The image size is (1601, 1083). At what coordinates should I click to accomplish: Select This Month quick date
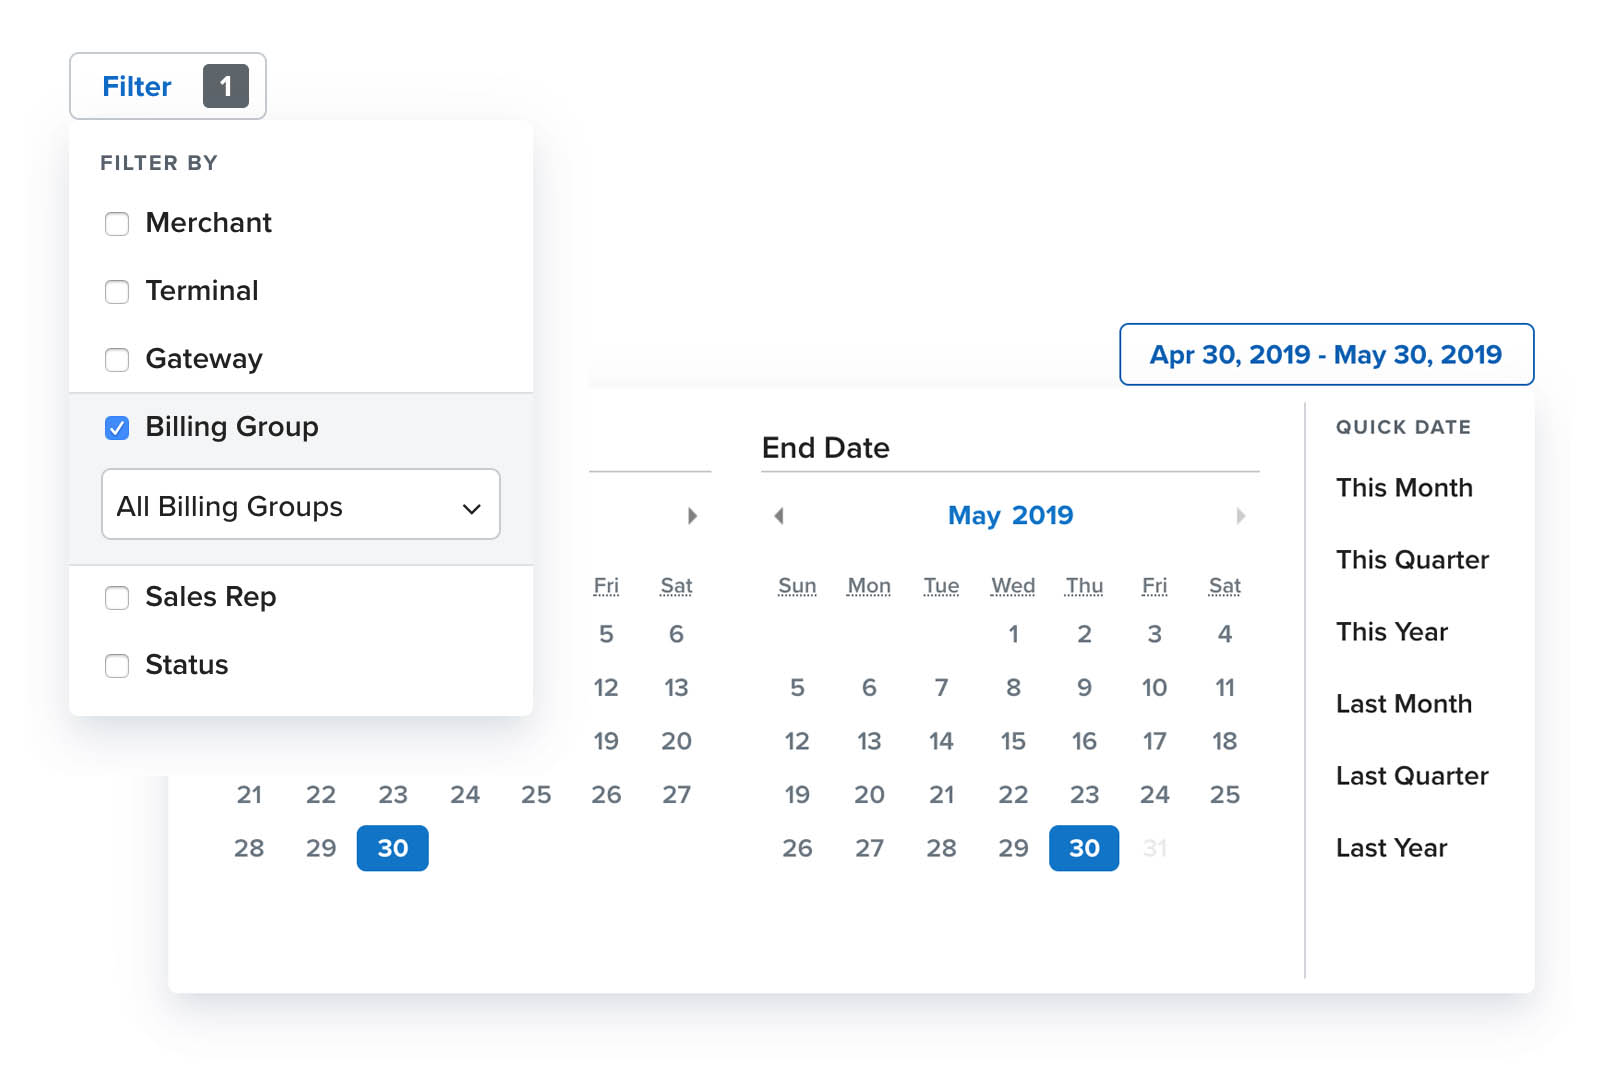tap(1404, 488)
